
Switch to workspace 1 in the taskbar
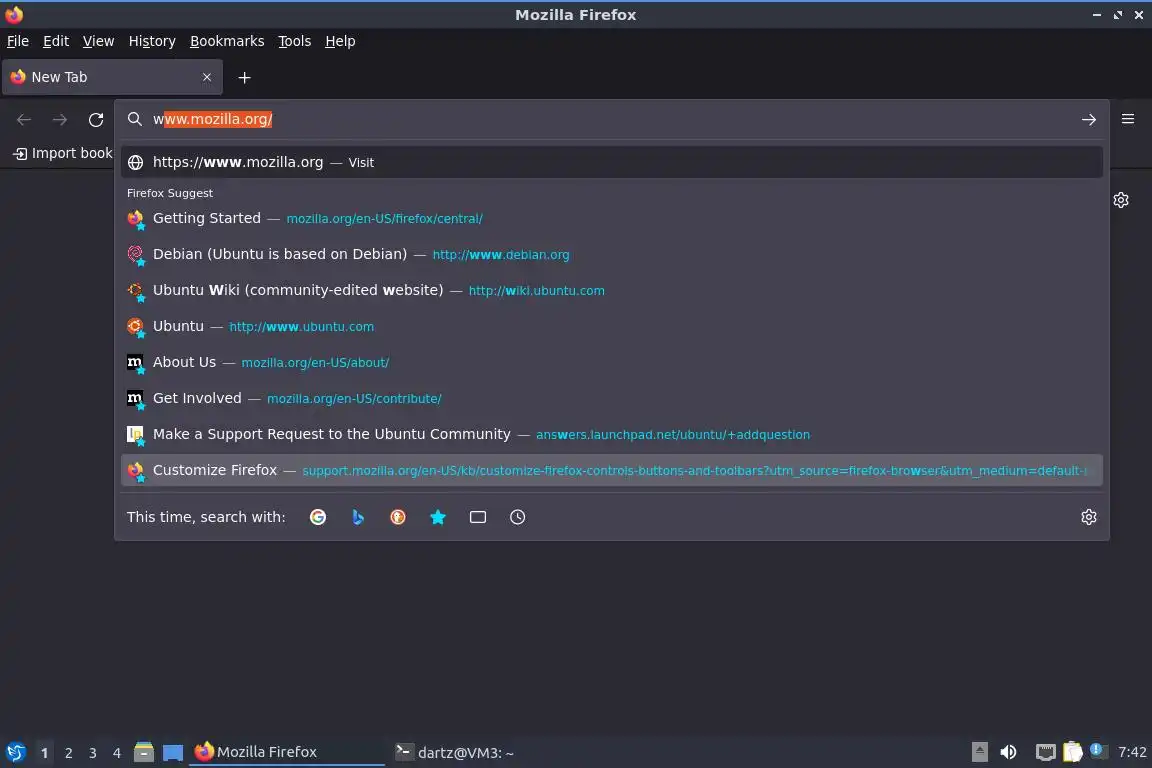(44, 753)
